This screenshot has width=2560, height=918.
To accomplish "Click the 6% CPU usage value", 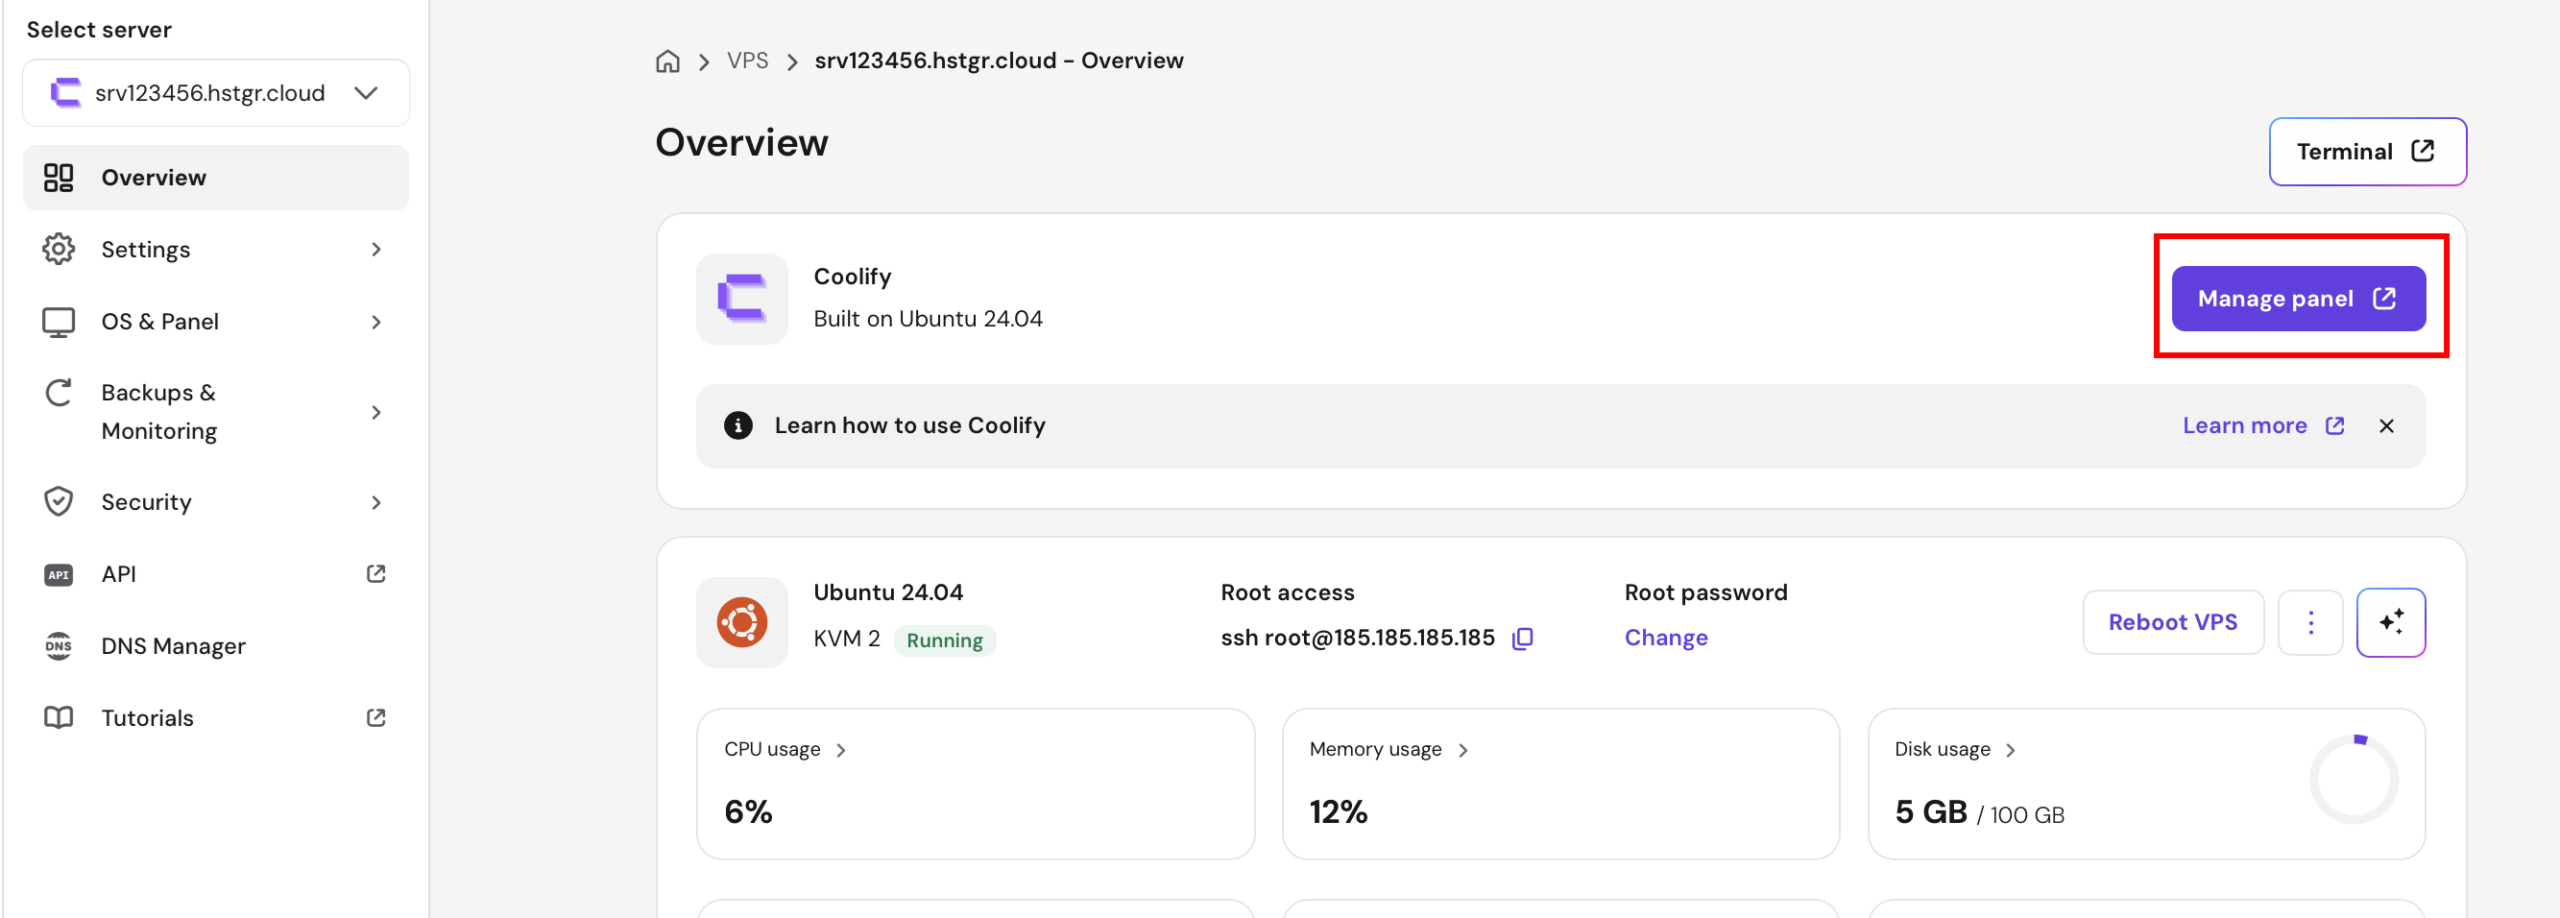I will 749,812.
